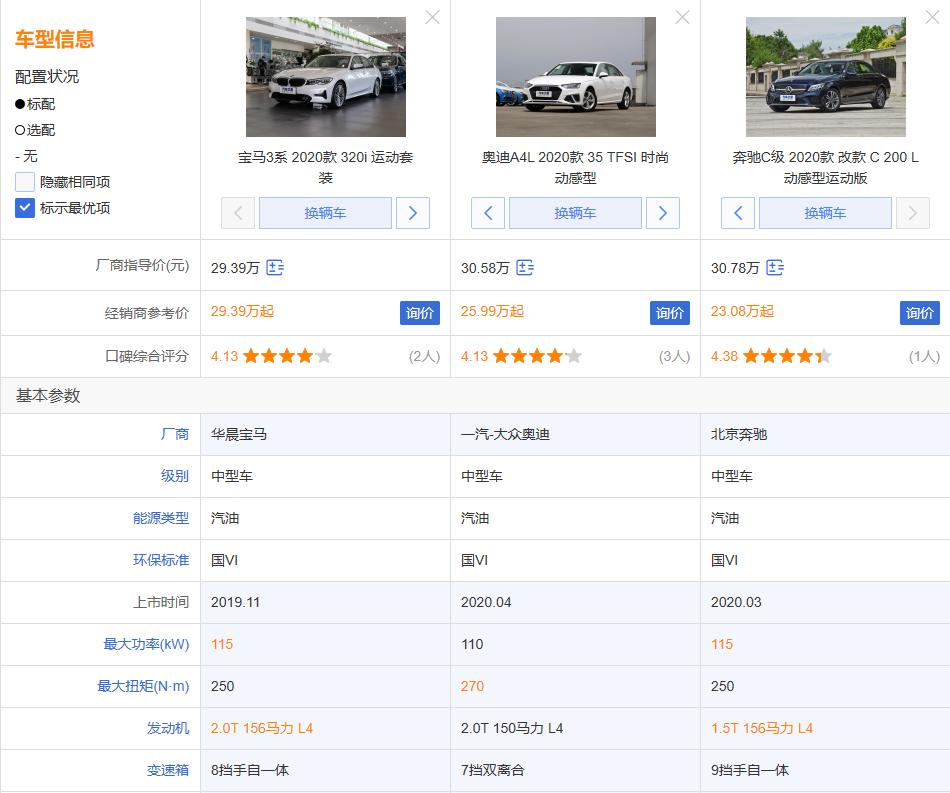
Task: Click 换辆车 for the 宝马3系 column
Action: click(x=325, y=213)
